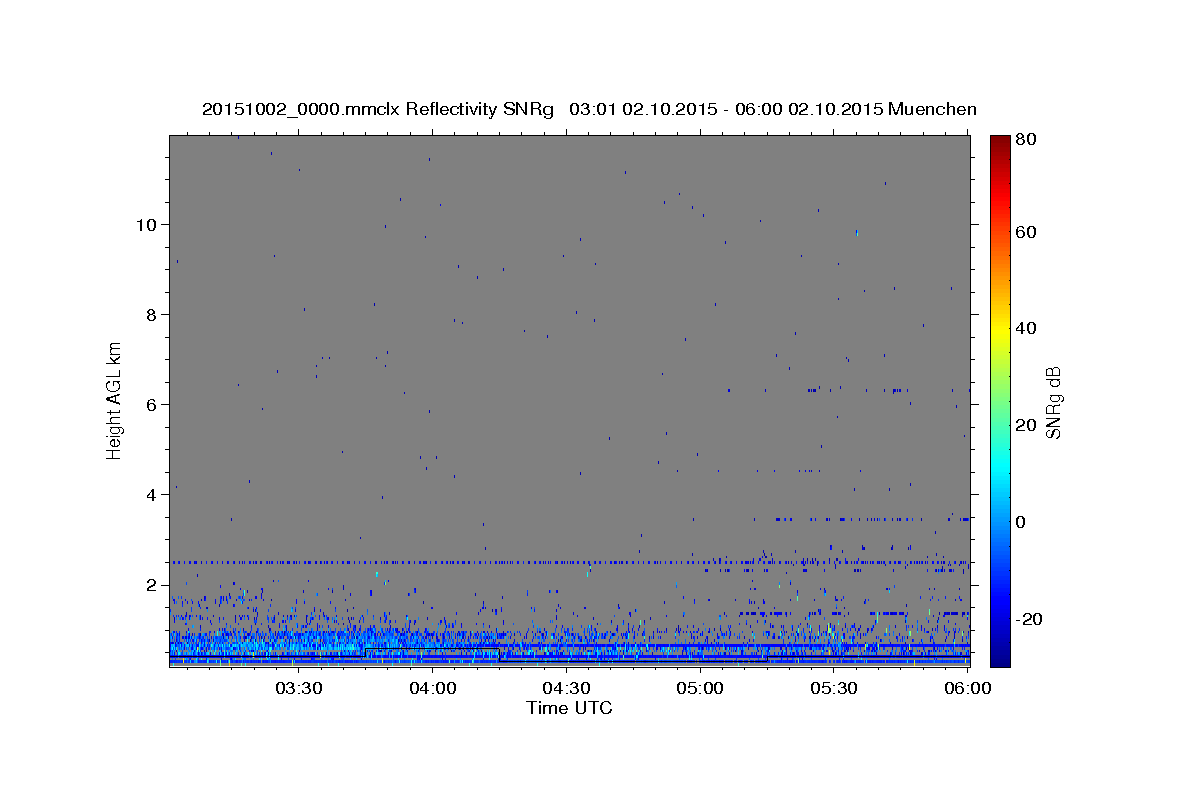Screen dimensions: 1200x800
Task: Click the colorbar value 0
Action: pos(1021,522)
